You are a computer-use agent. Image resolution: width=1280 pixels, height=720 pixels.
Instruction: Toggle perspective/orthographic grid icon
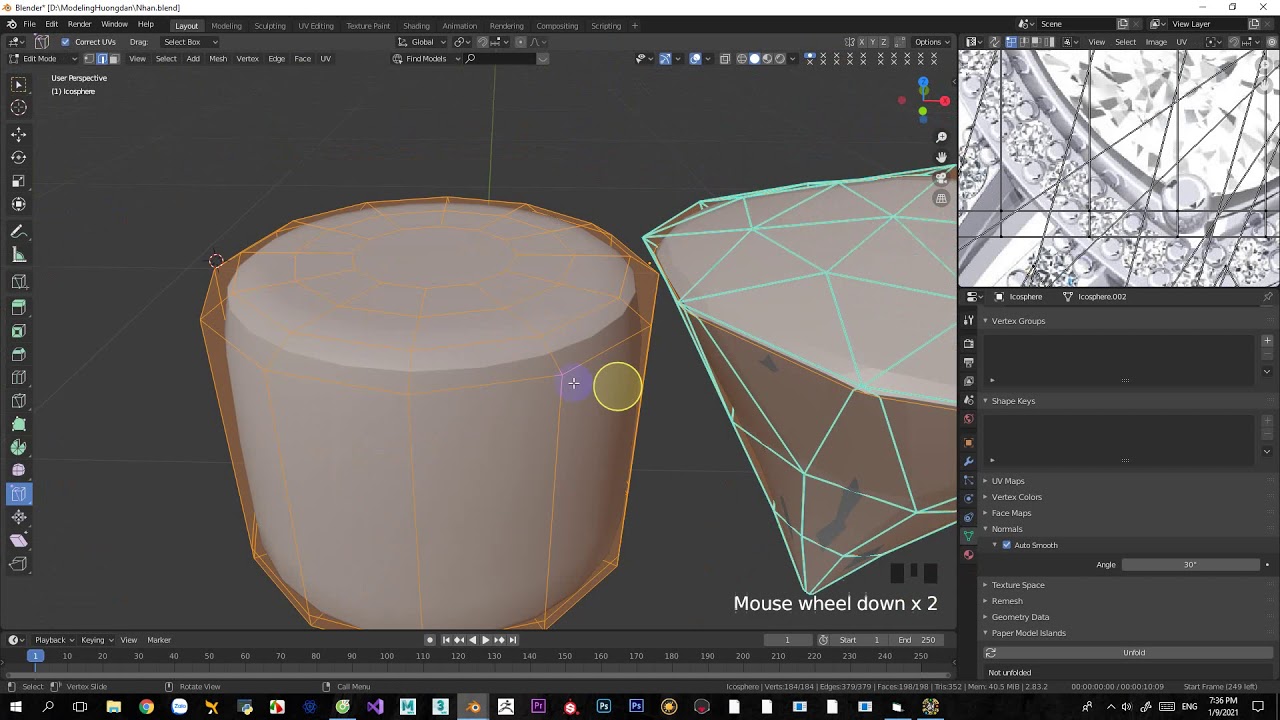pos(941,198)
